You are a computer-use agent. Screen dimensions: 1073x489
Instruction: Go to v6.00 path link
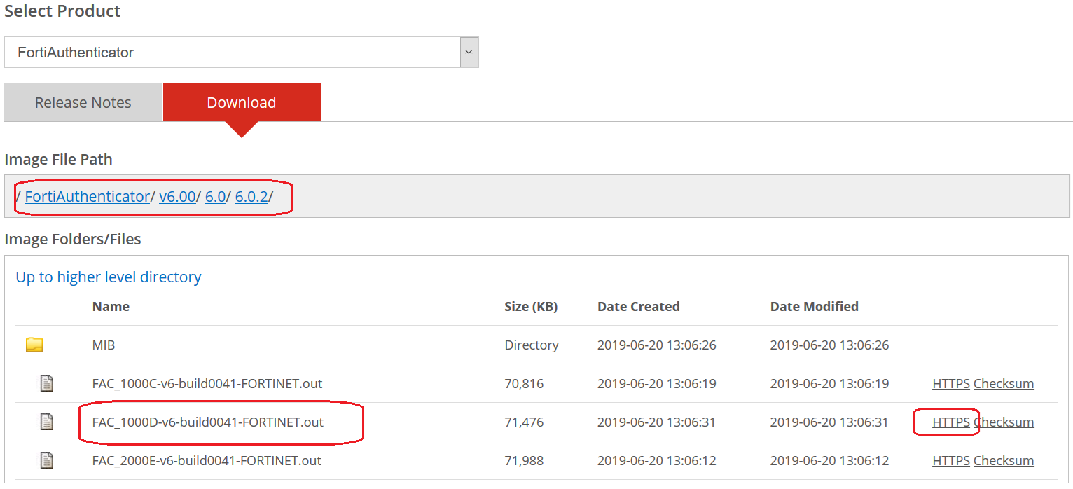177,197
